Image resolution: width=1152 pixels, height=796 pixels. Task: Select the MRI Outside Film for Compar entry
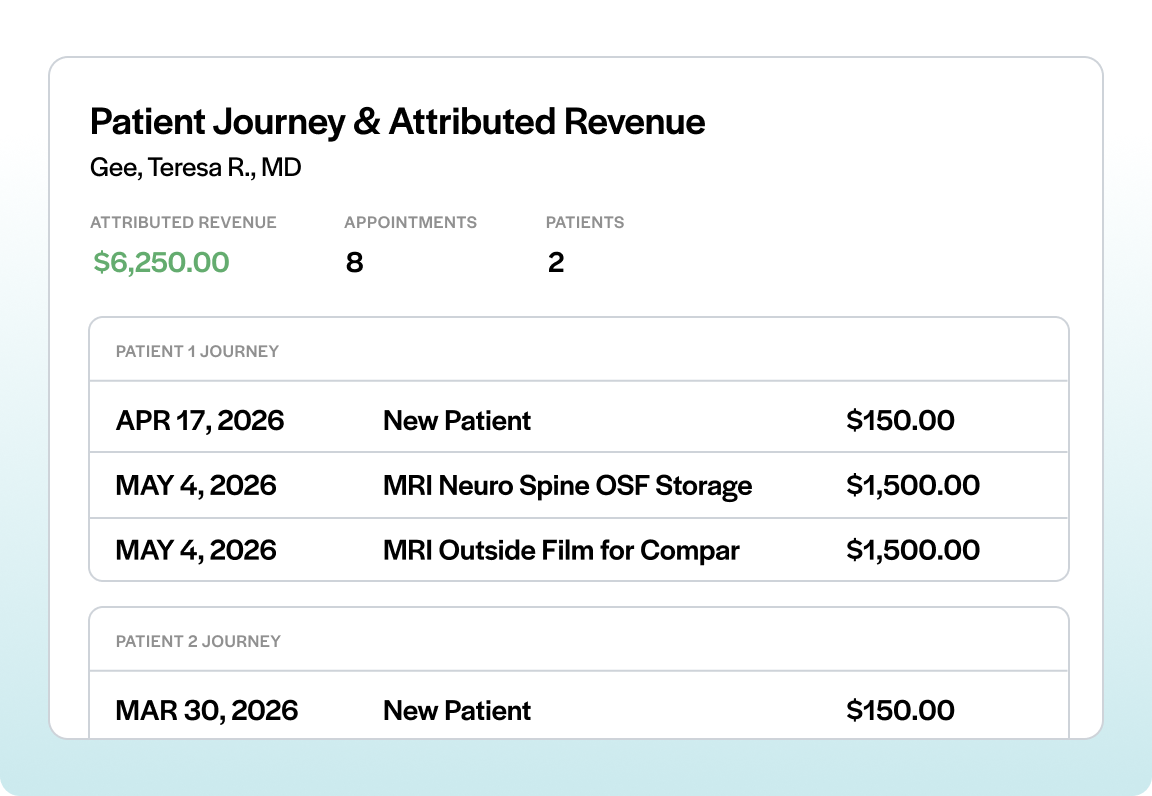click(x=561, y=551)
